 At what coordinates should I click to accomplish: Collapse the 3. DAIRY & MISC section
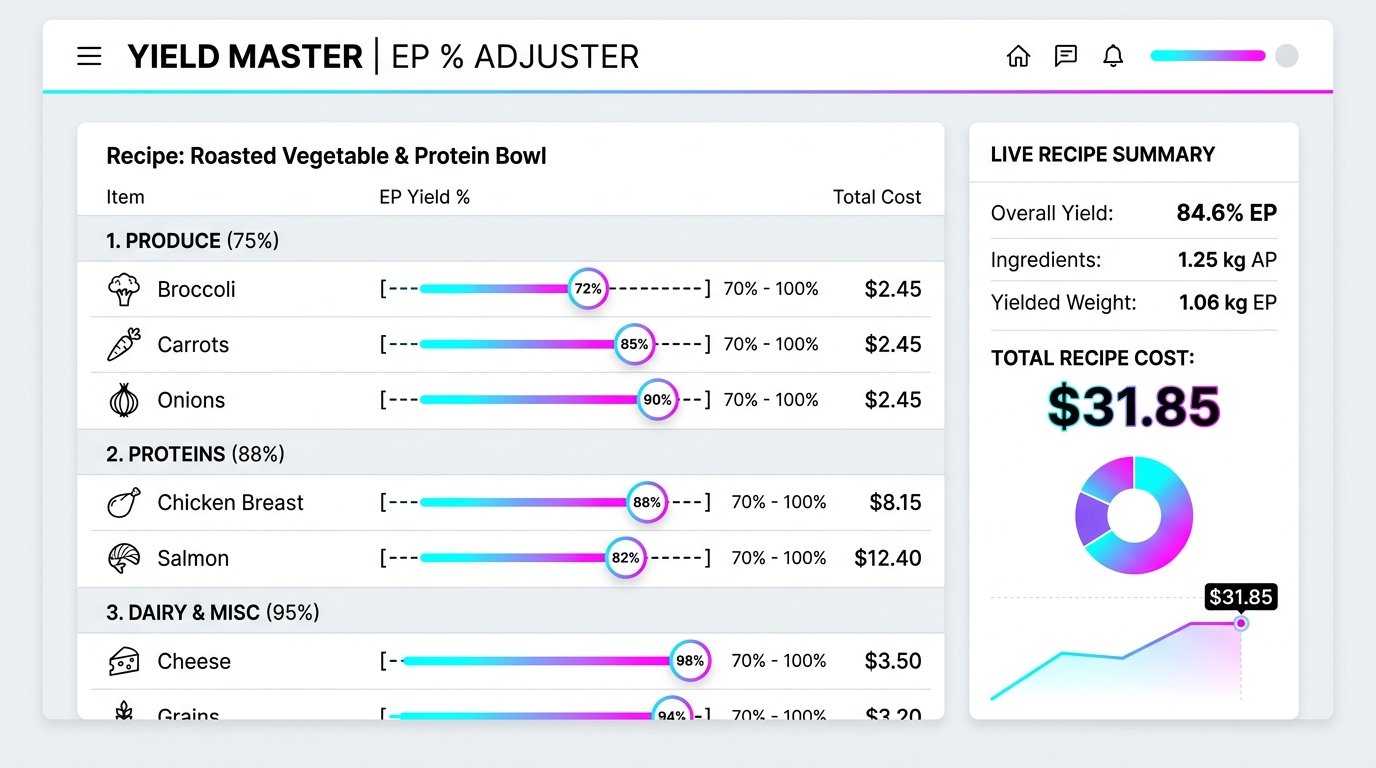tap(511, 612)
